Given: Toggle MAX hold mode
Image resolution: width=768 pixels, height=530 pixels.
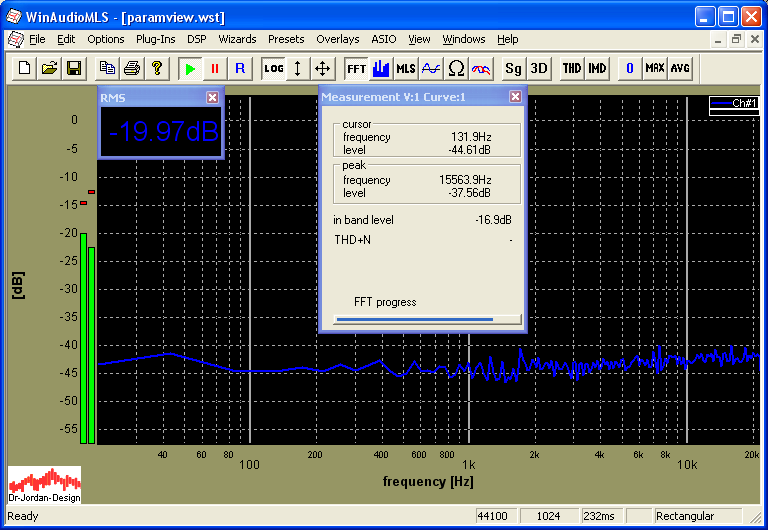Looking at the screenshot, I should [x=654, y=68].
